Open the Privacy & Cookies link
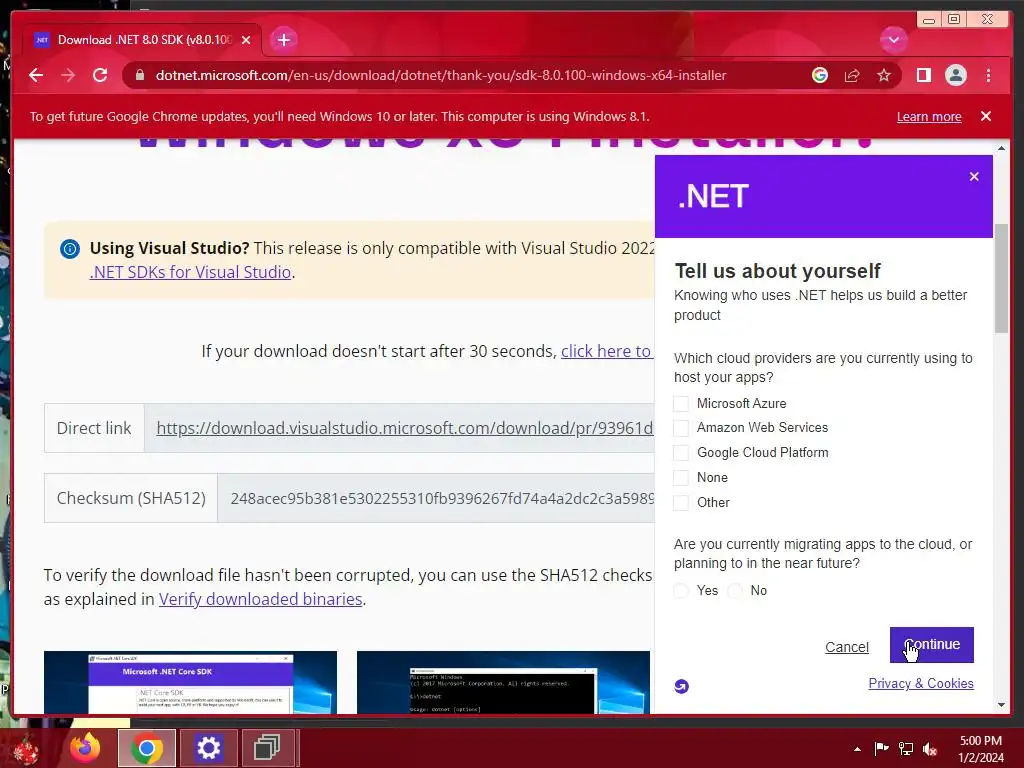 pos(921,683)
